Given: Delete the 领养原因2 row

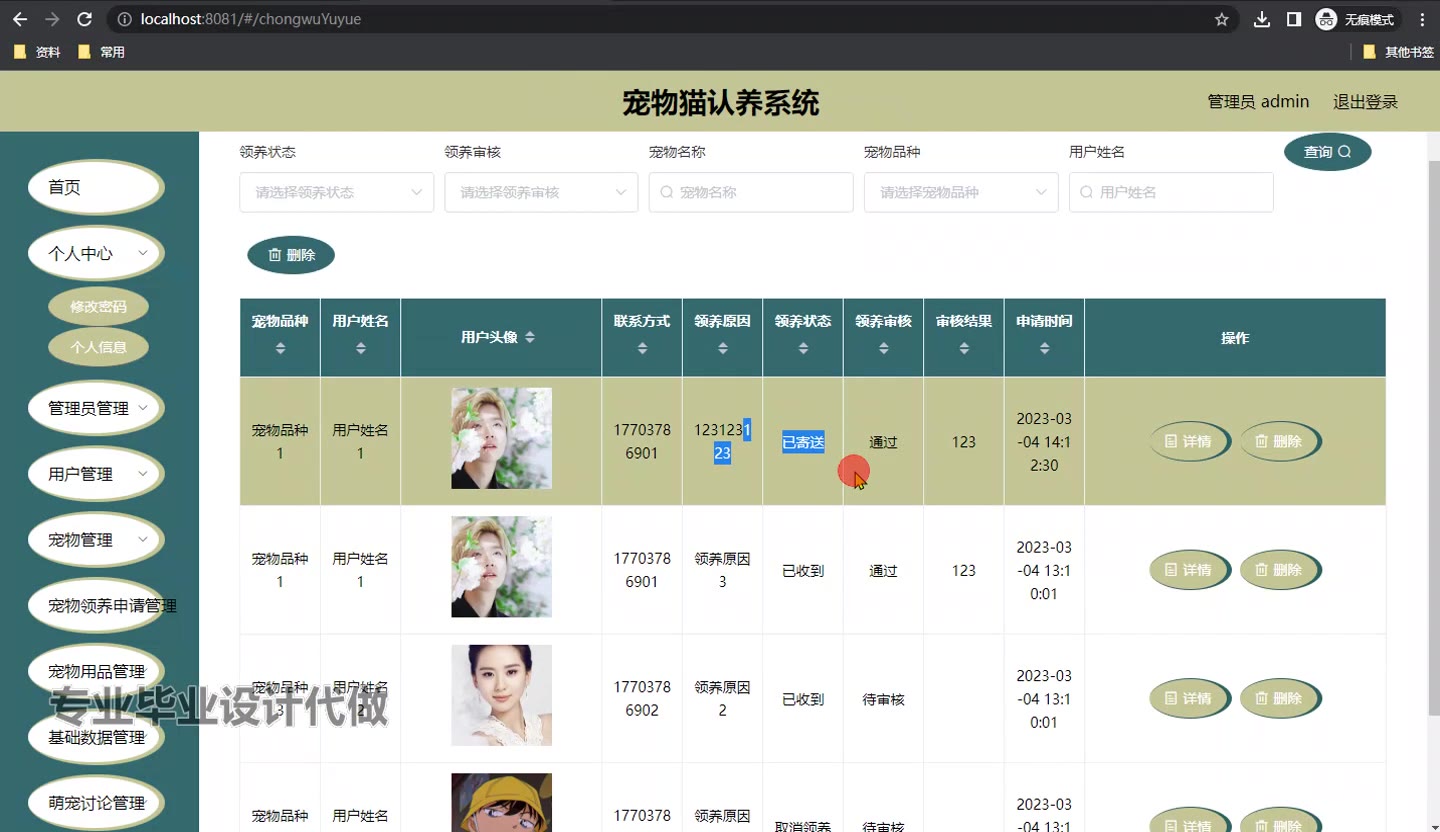Looking at the screenshot, I should 1280,698.
